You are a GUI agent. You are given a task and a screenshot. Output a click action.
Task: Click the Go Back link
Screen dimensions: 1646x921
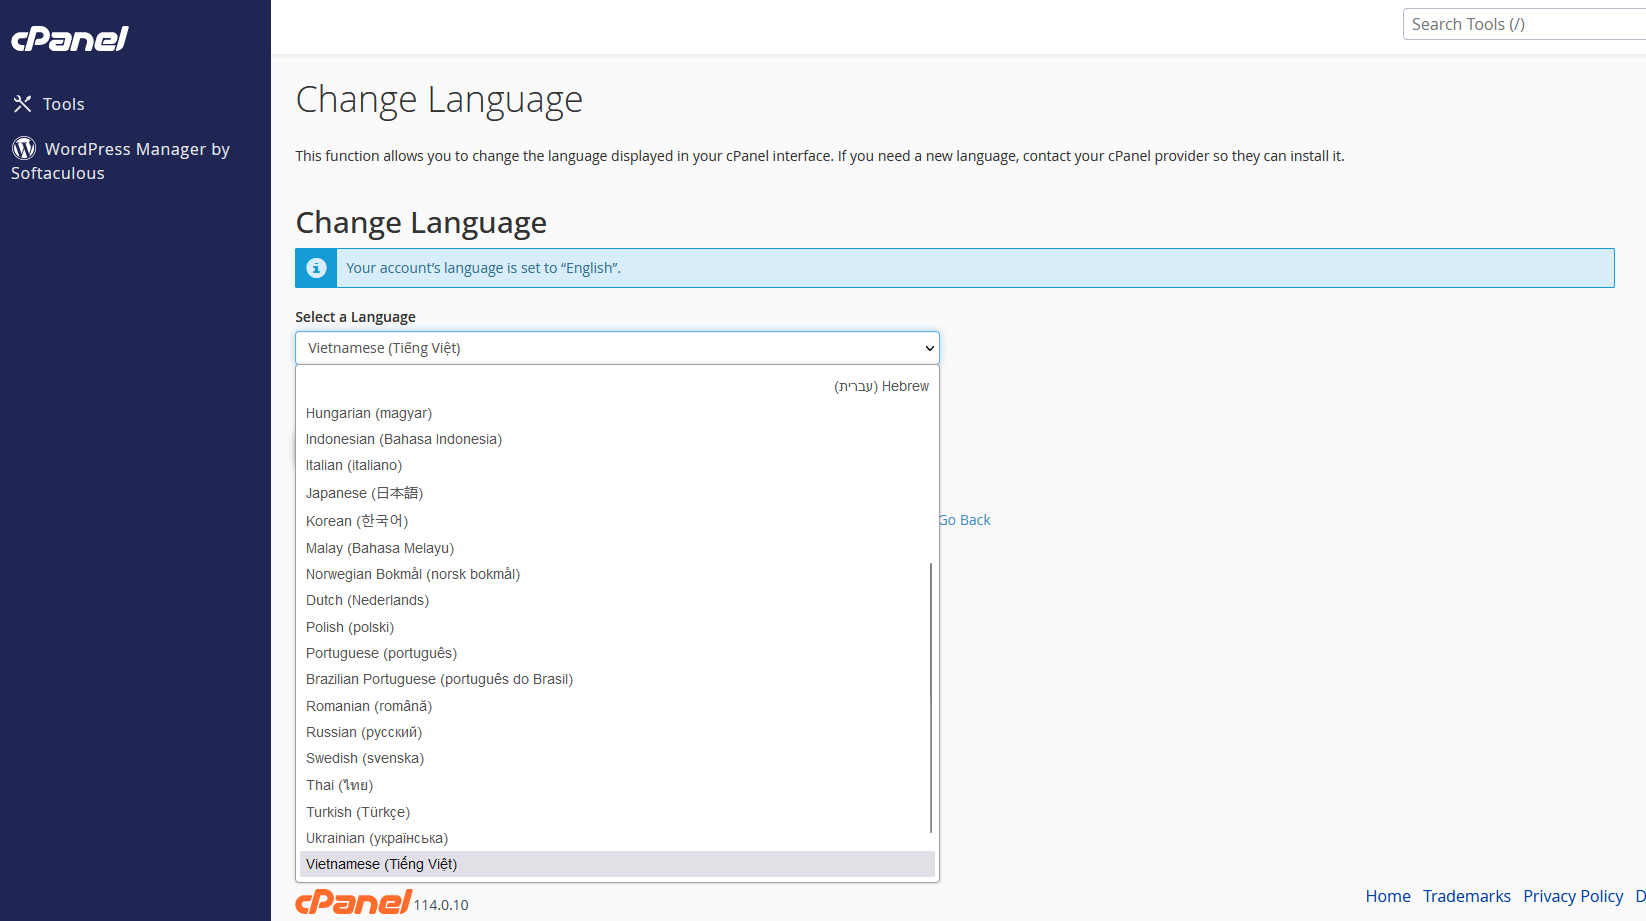coord(965,520)
